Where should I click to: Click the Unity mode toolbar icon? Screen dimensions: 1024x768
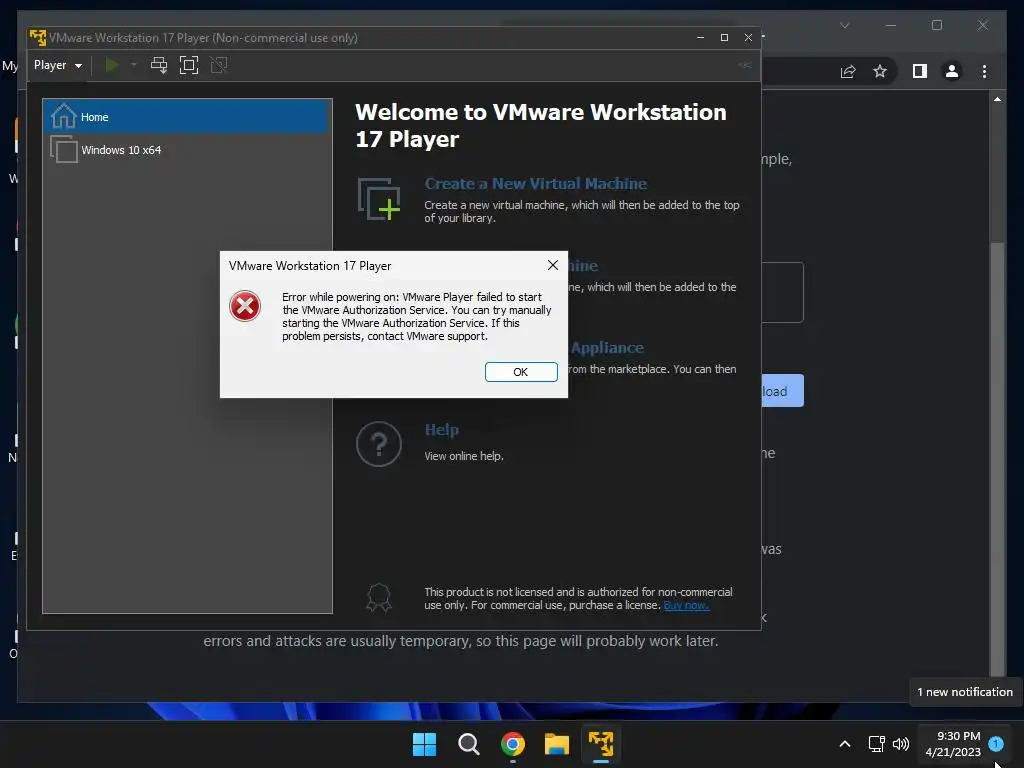tap(219, 65)
